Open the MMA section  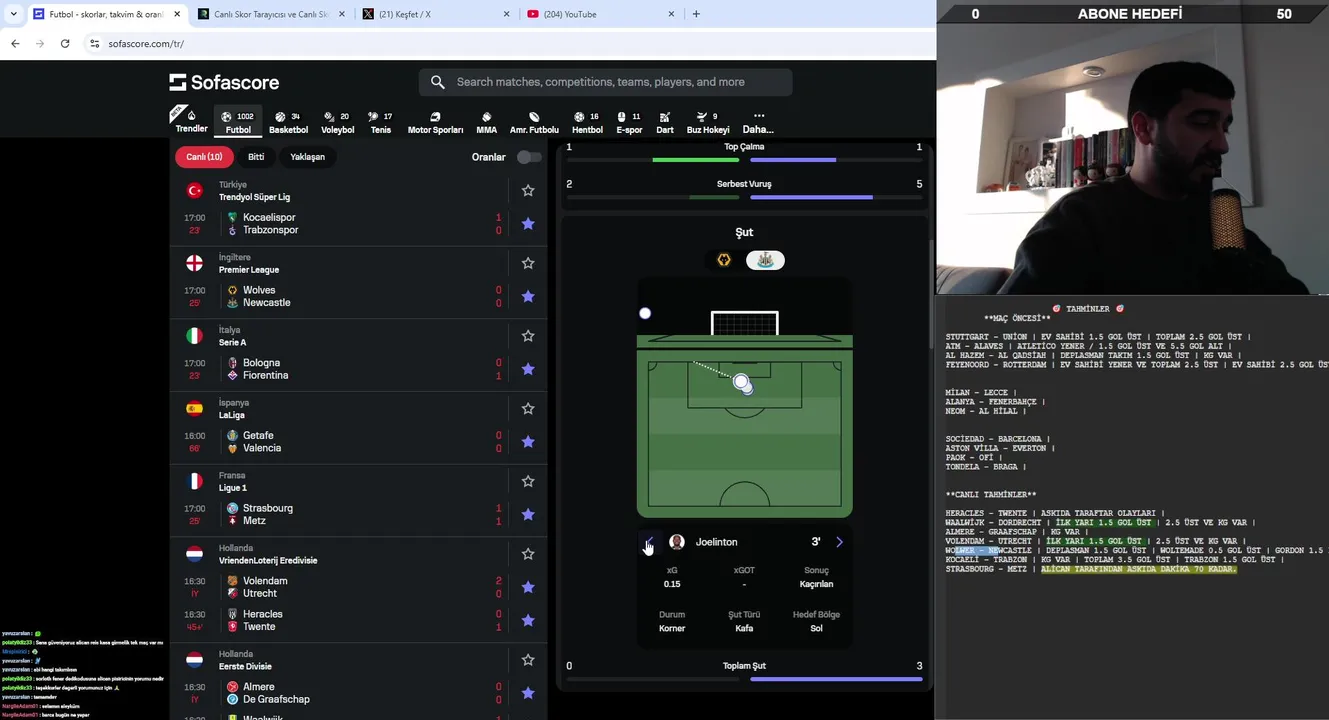(x=486, y=122)
